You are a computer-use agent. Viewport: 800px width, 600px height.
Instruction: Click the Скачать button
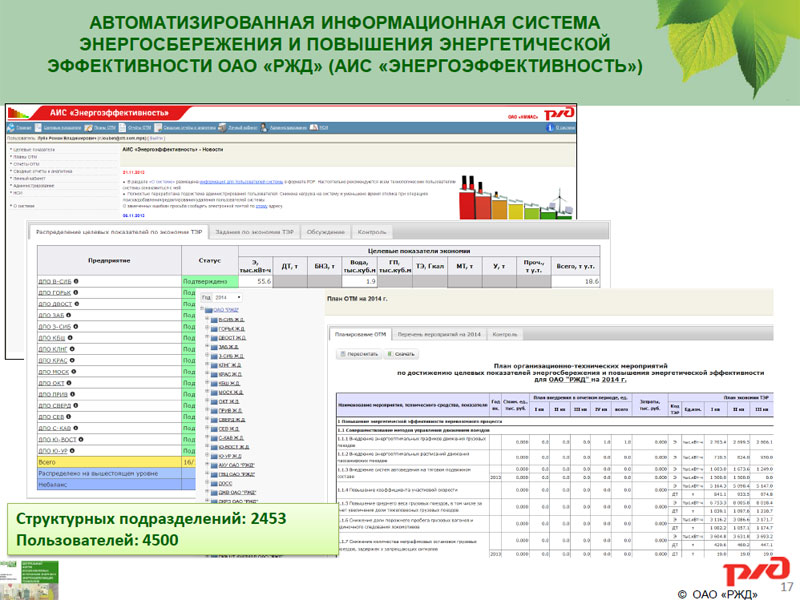point(401,354)
